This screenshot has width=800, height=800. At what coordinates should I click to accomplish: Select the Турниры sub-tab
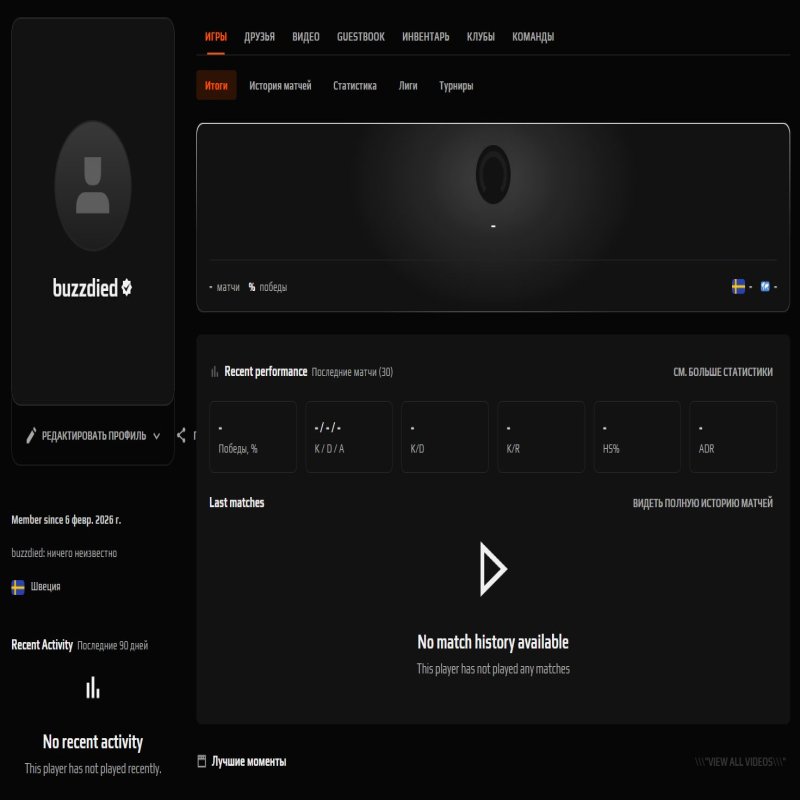click(x=456, y=86)
